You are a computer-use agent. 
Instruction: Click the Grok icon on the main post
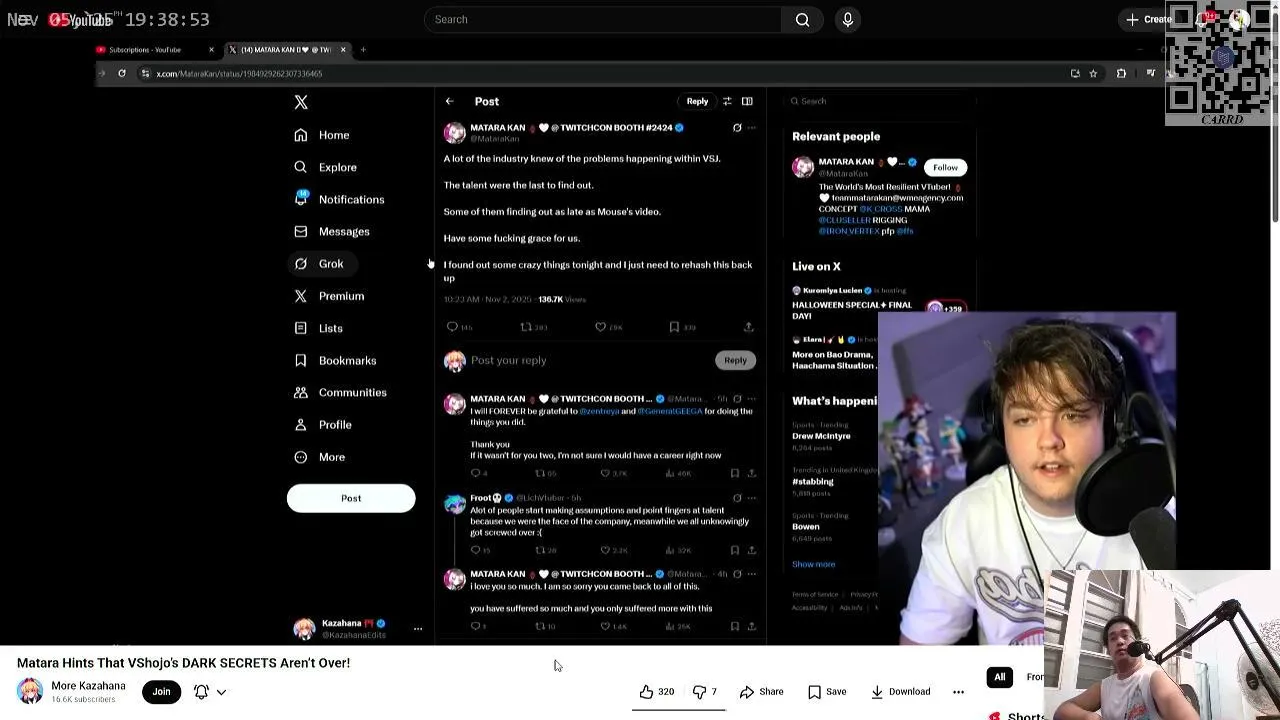(x=737, y=128)
